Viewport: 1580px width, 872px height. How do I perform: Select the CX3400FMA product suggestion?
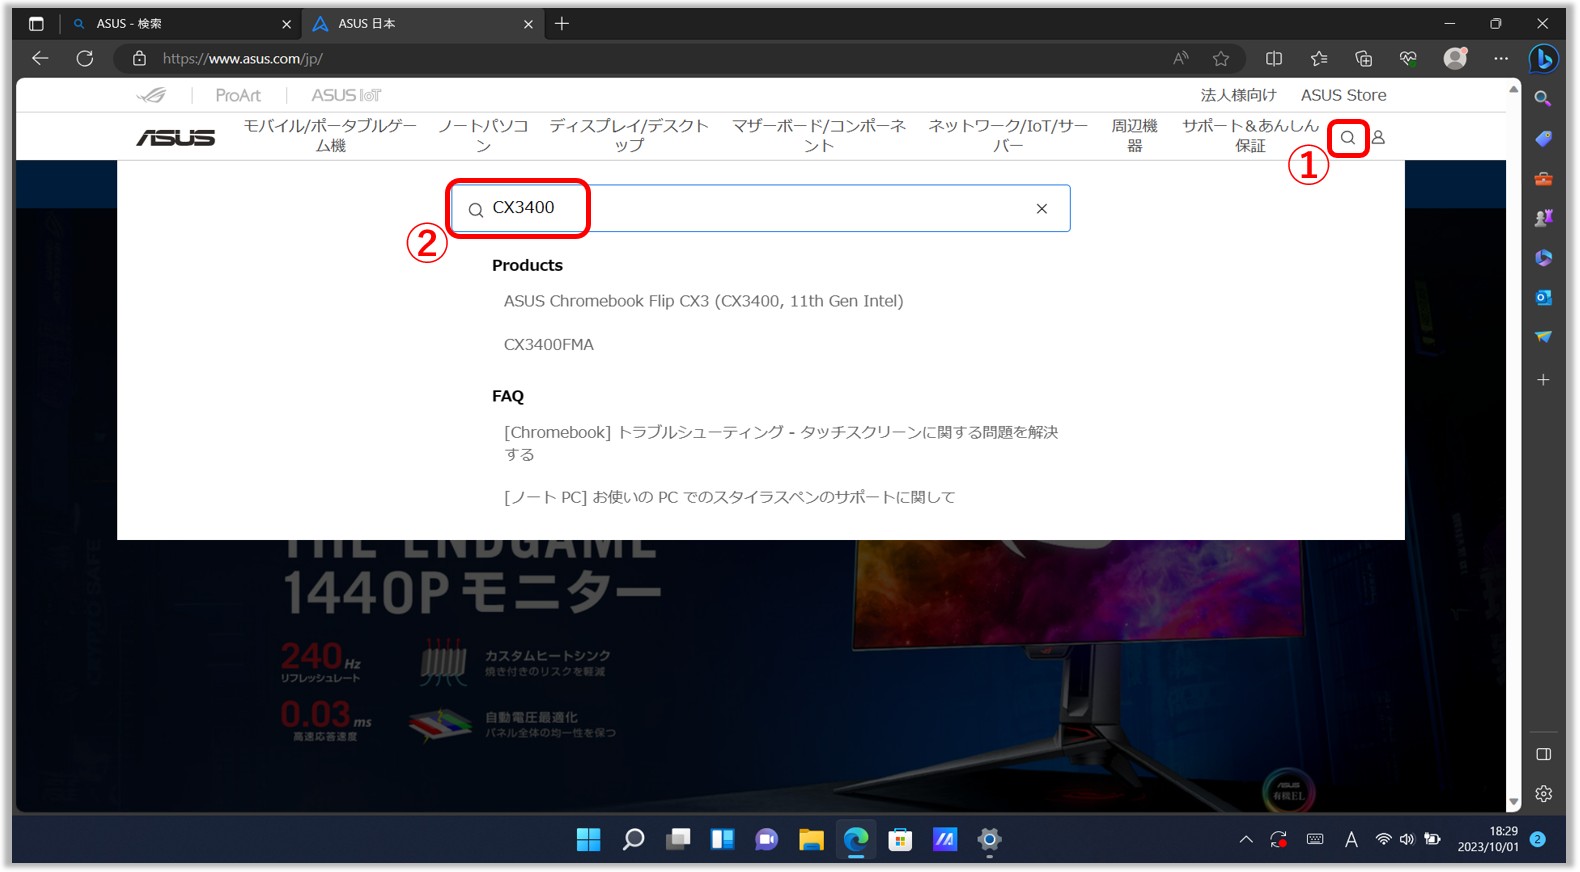click(x=549, y=345)
